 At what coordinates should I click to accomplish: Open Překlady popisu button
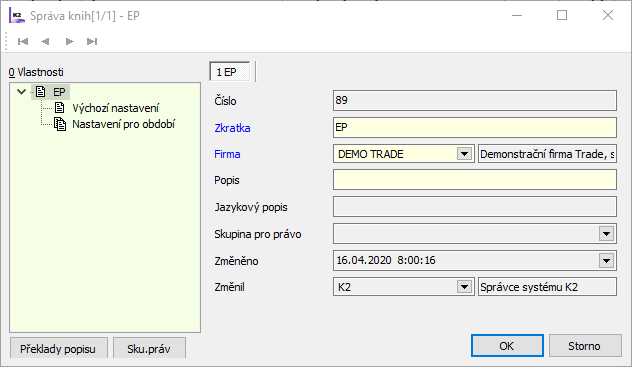pos(58,348)
